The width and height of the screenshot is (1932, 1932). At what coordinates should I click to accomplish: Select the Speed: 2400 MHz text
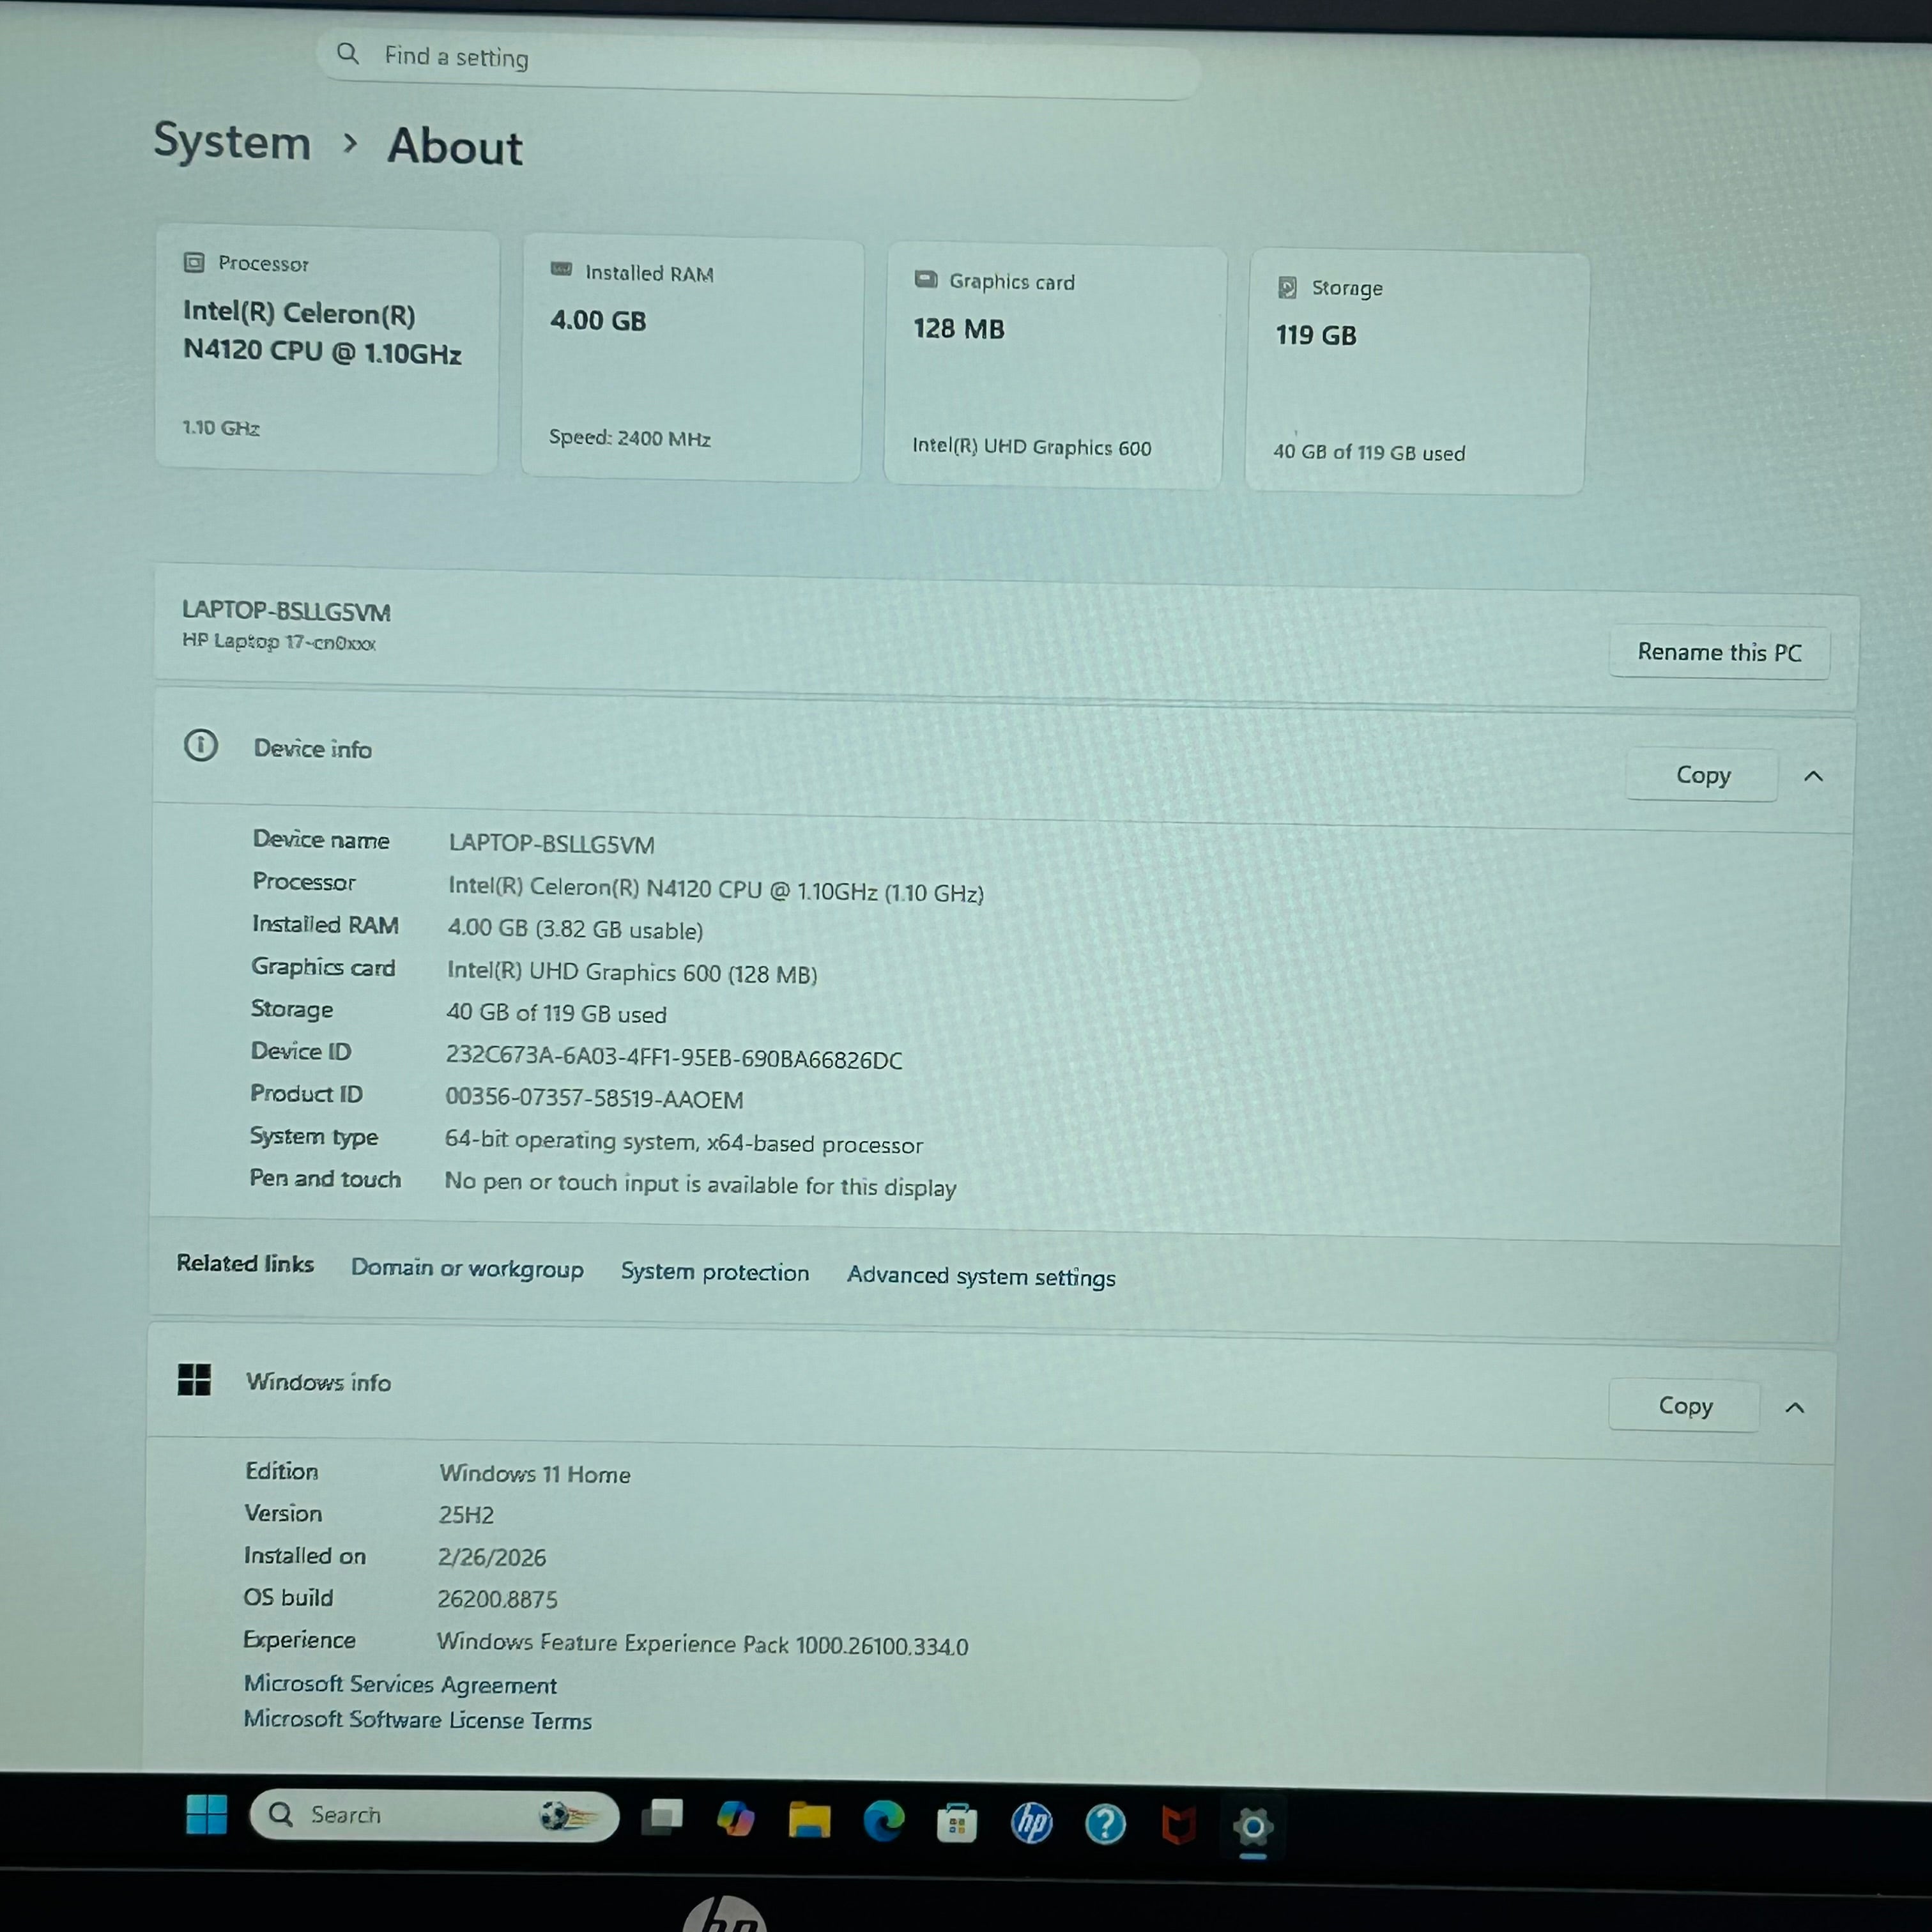pos(630,438)
